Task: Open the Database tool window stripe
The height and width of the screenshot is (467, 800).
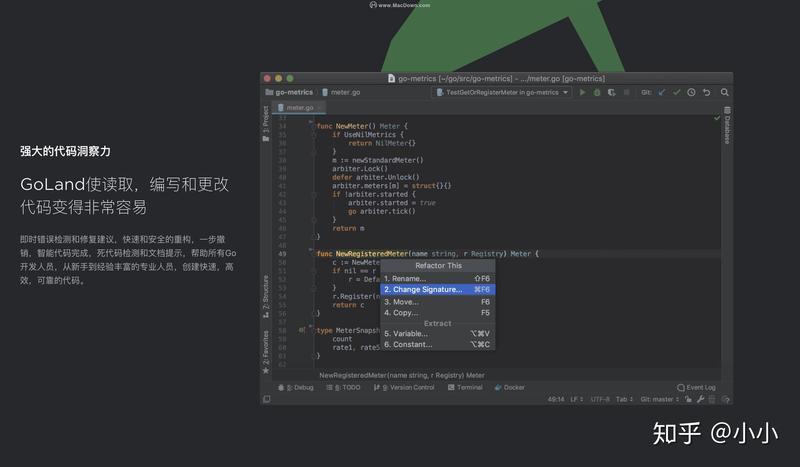Action: (728, 125)
